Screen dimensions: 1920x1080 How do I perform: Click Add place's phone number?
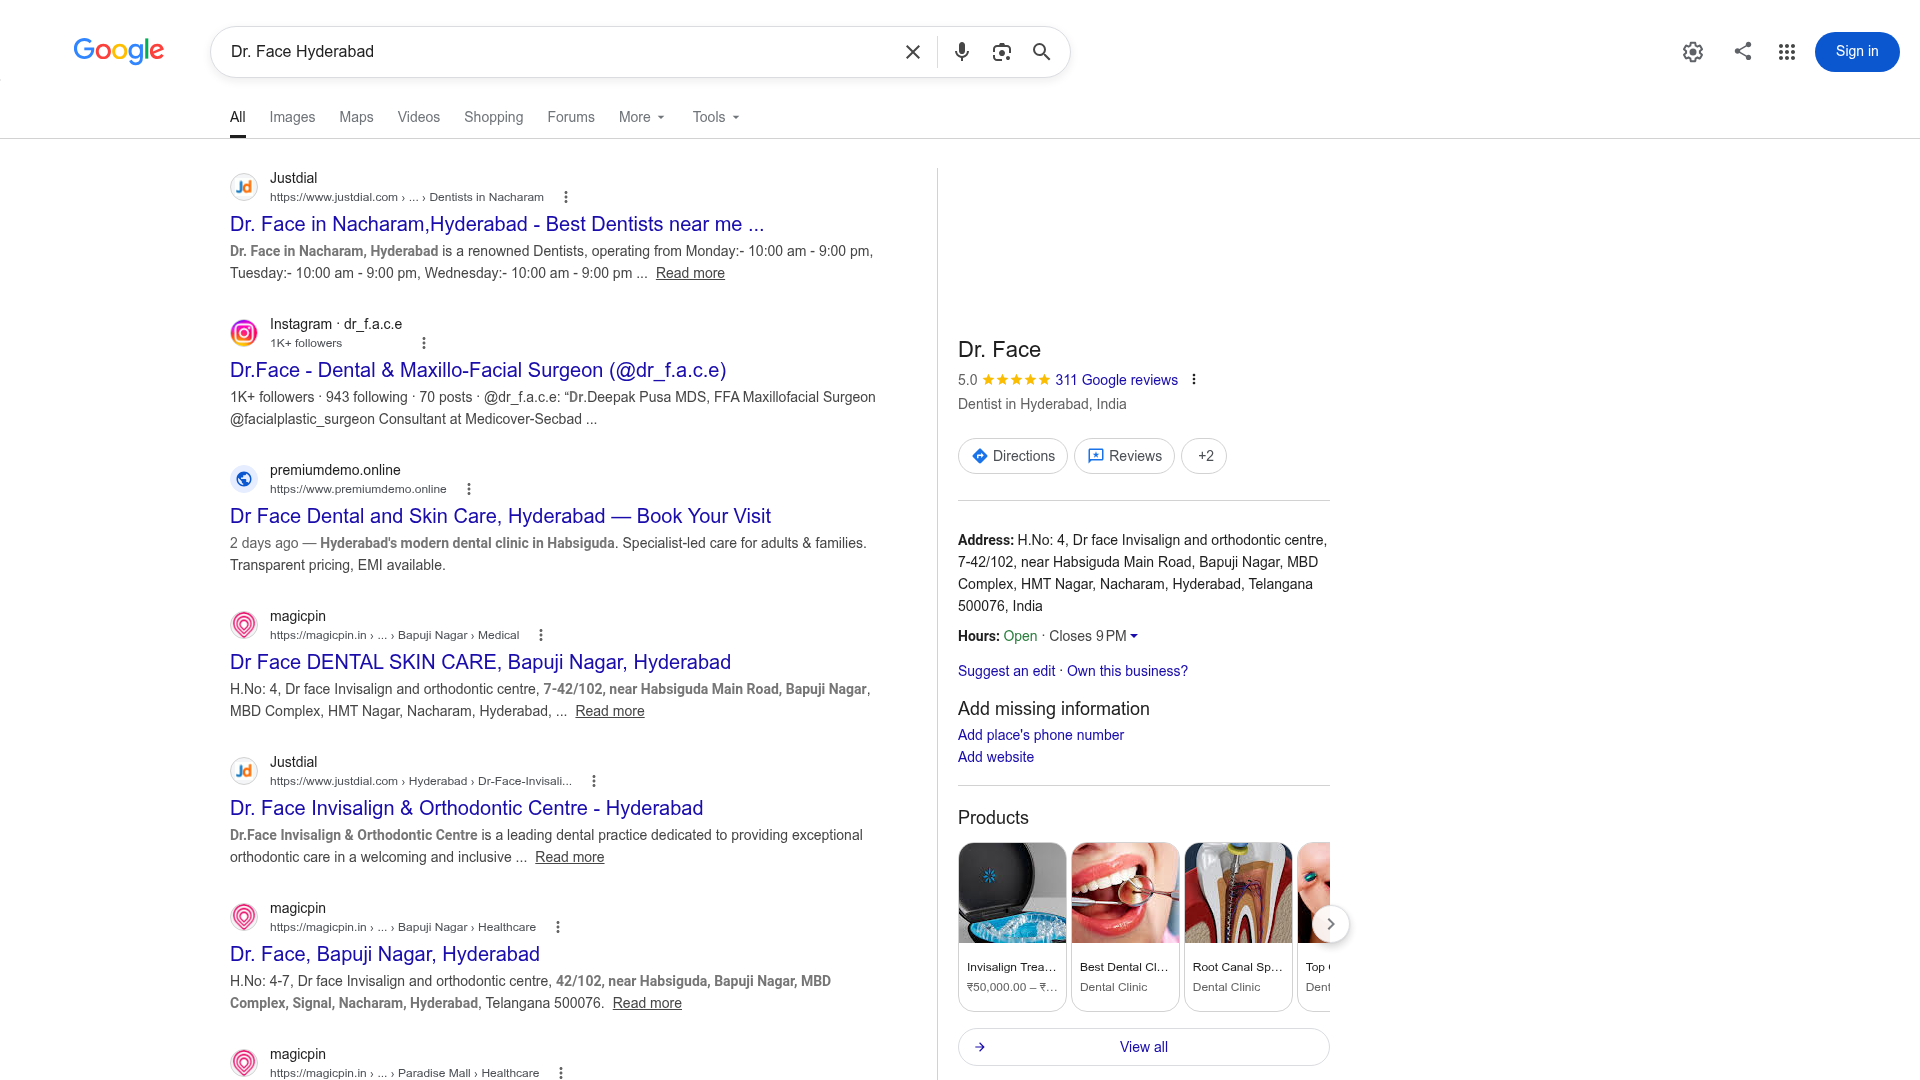coord(1041,735)
